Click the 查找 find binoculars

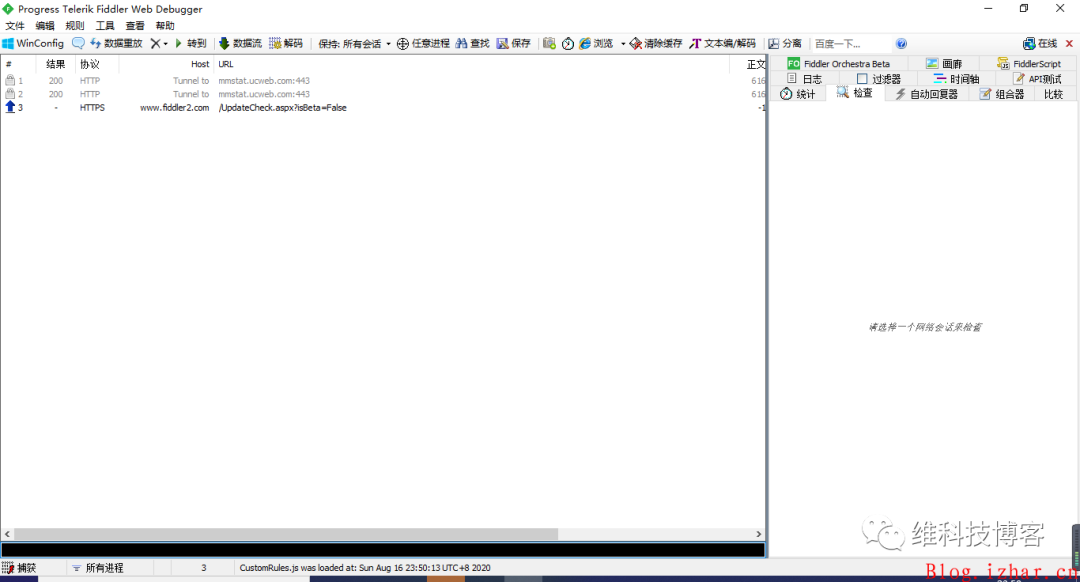pos(472,43)
